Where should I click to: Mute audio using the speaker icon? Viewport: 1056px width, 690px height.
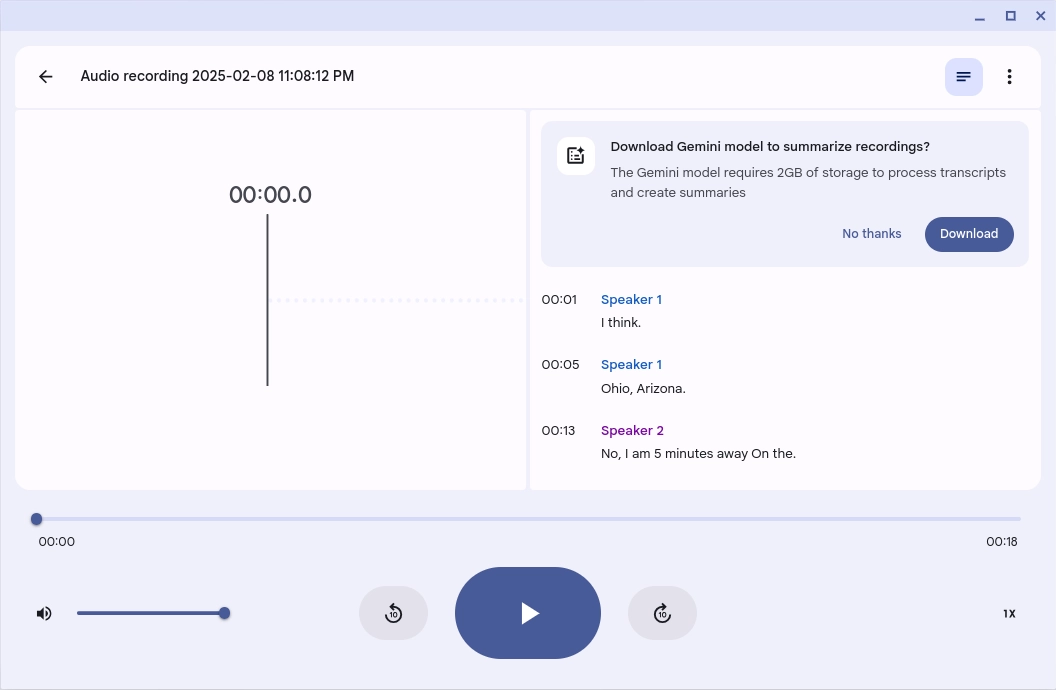[44, 613]
